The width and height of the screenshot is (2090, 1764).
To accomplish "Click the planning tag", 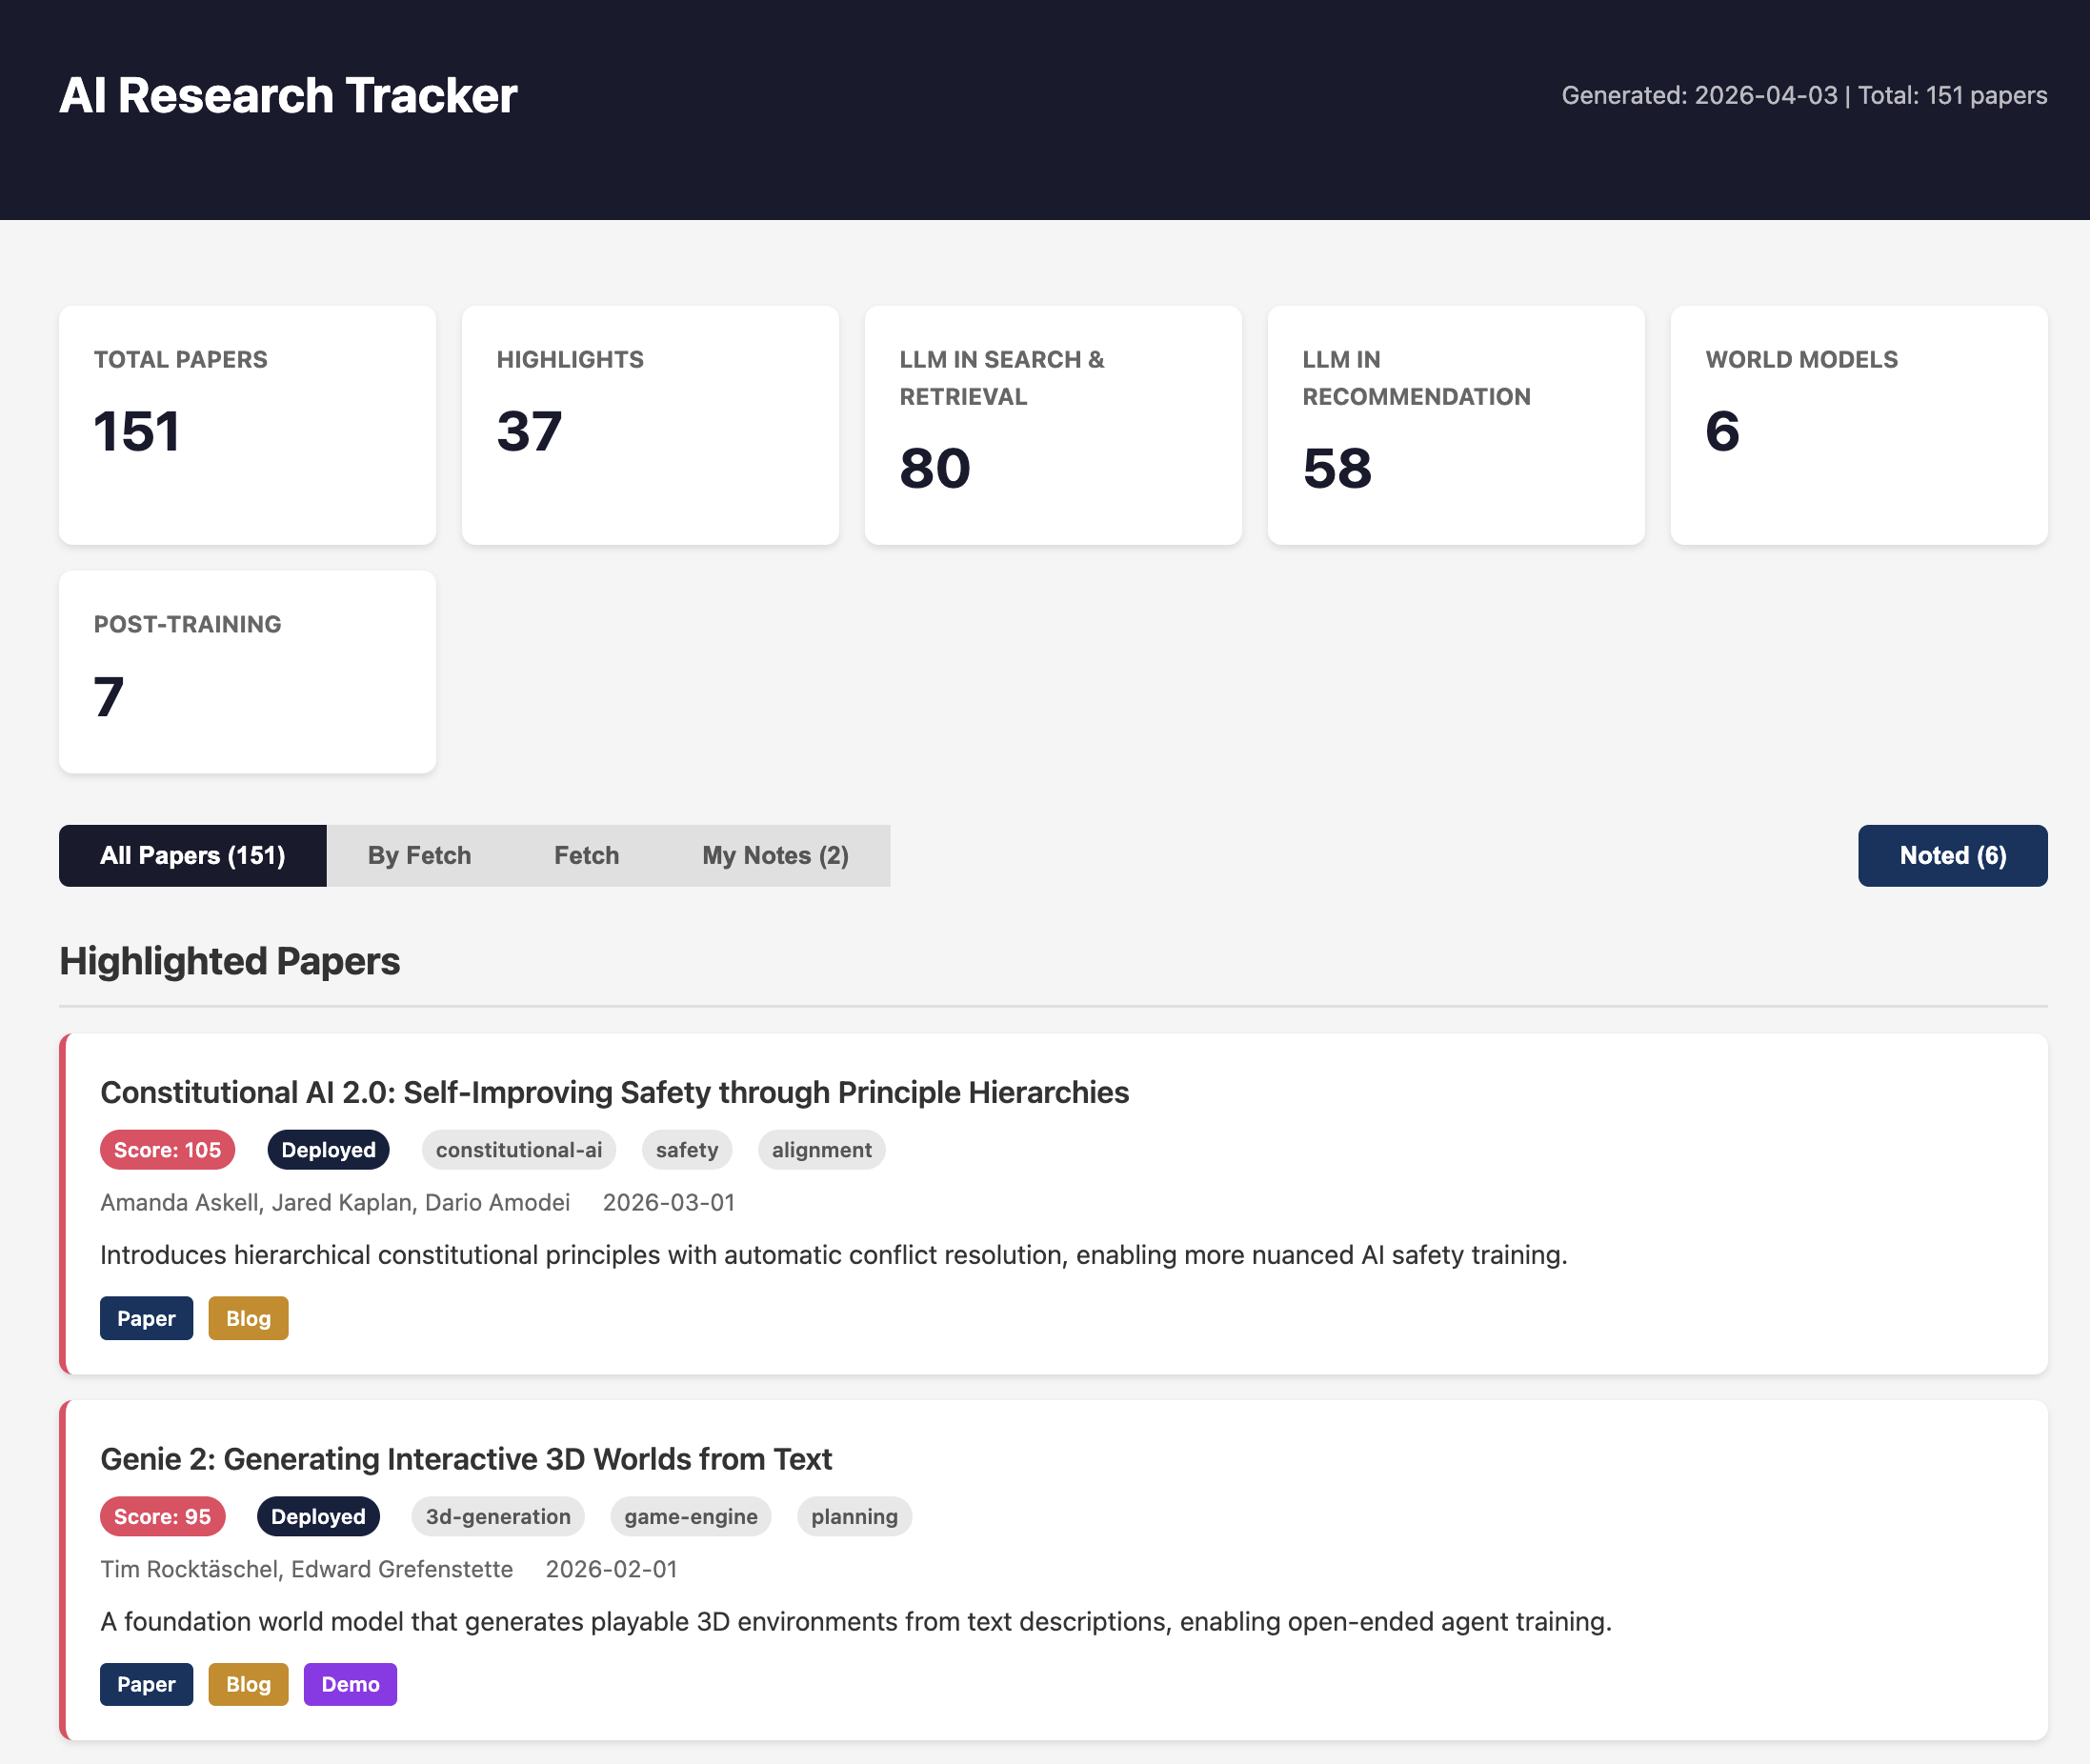I will click(854, 1516).
